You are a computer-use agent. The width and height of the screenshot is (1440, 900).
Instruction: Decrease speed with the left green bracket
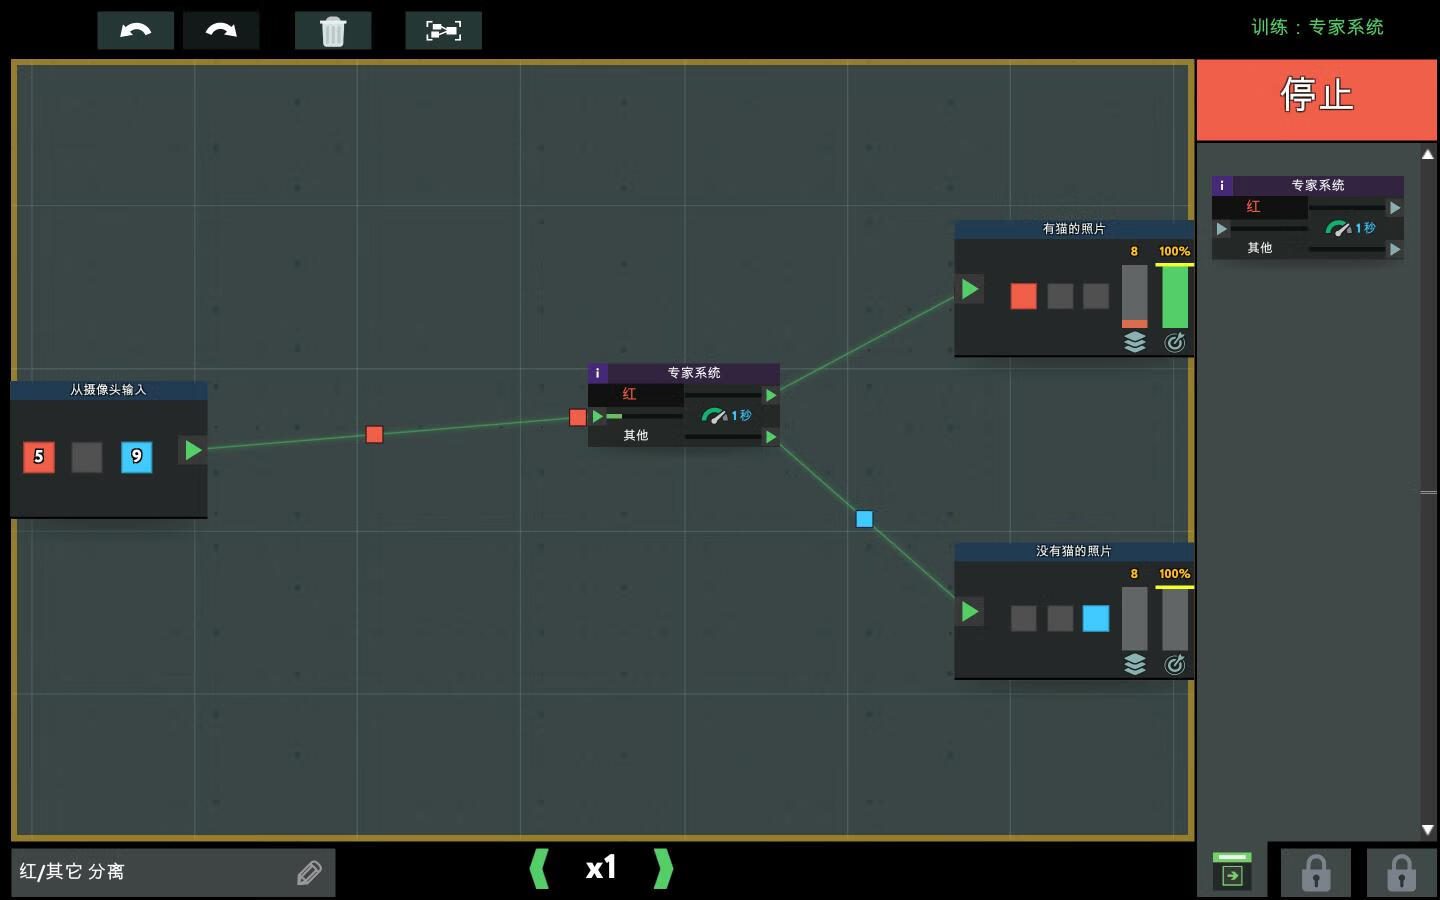point(539,868)
